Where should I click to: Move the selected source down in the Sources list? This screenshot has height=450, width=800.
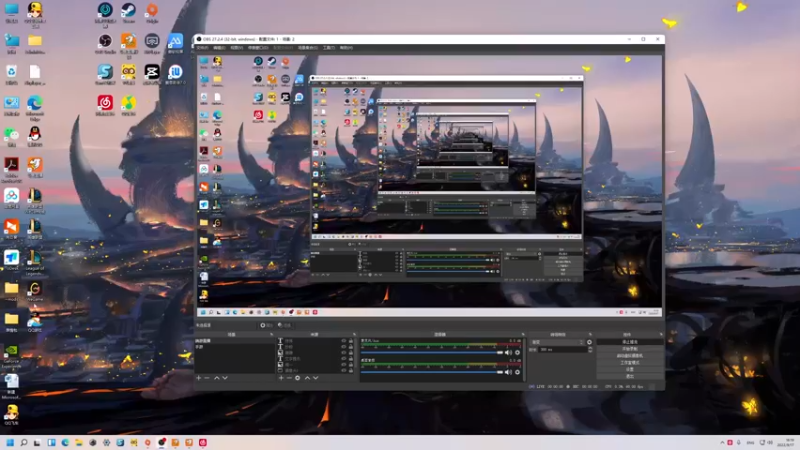(x=316, y=378)
